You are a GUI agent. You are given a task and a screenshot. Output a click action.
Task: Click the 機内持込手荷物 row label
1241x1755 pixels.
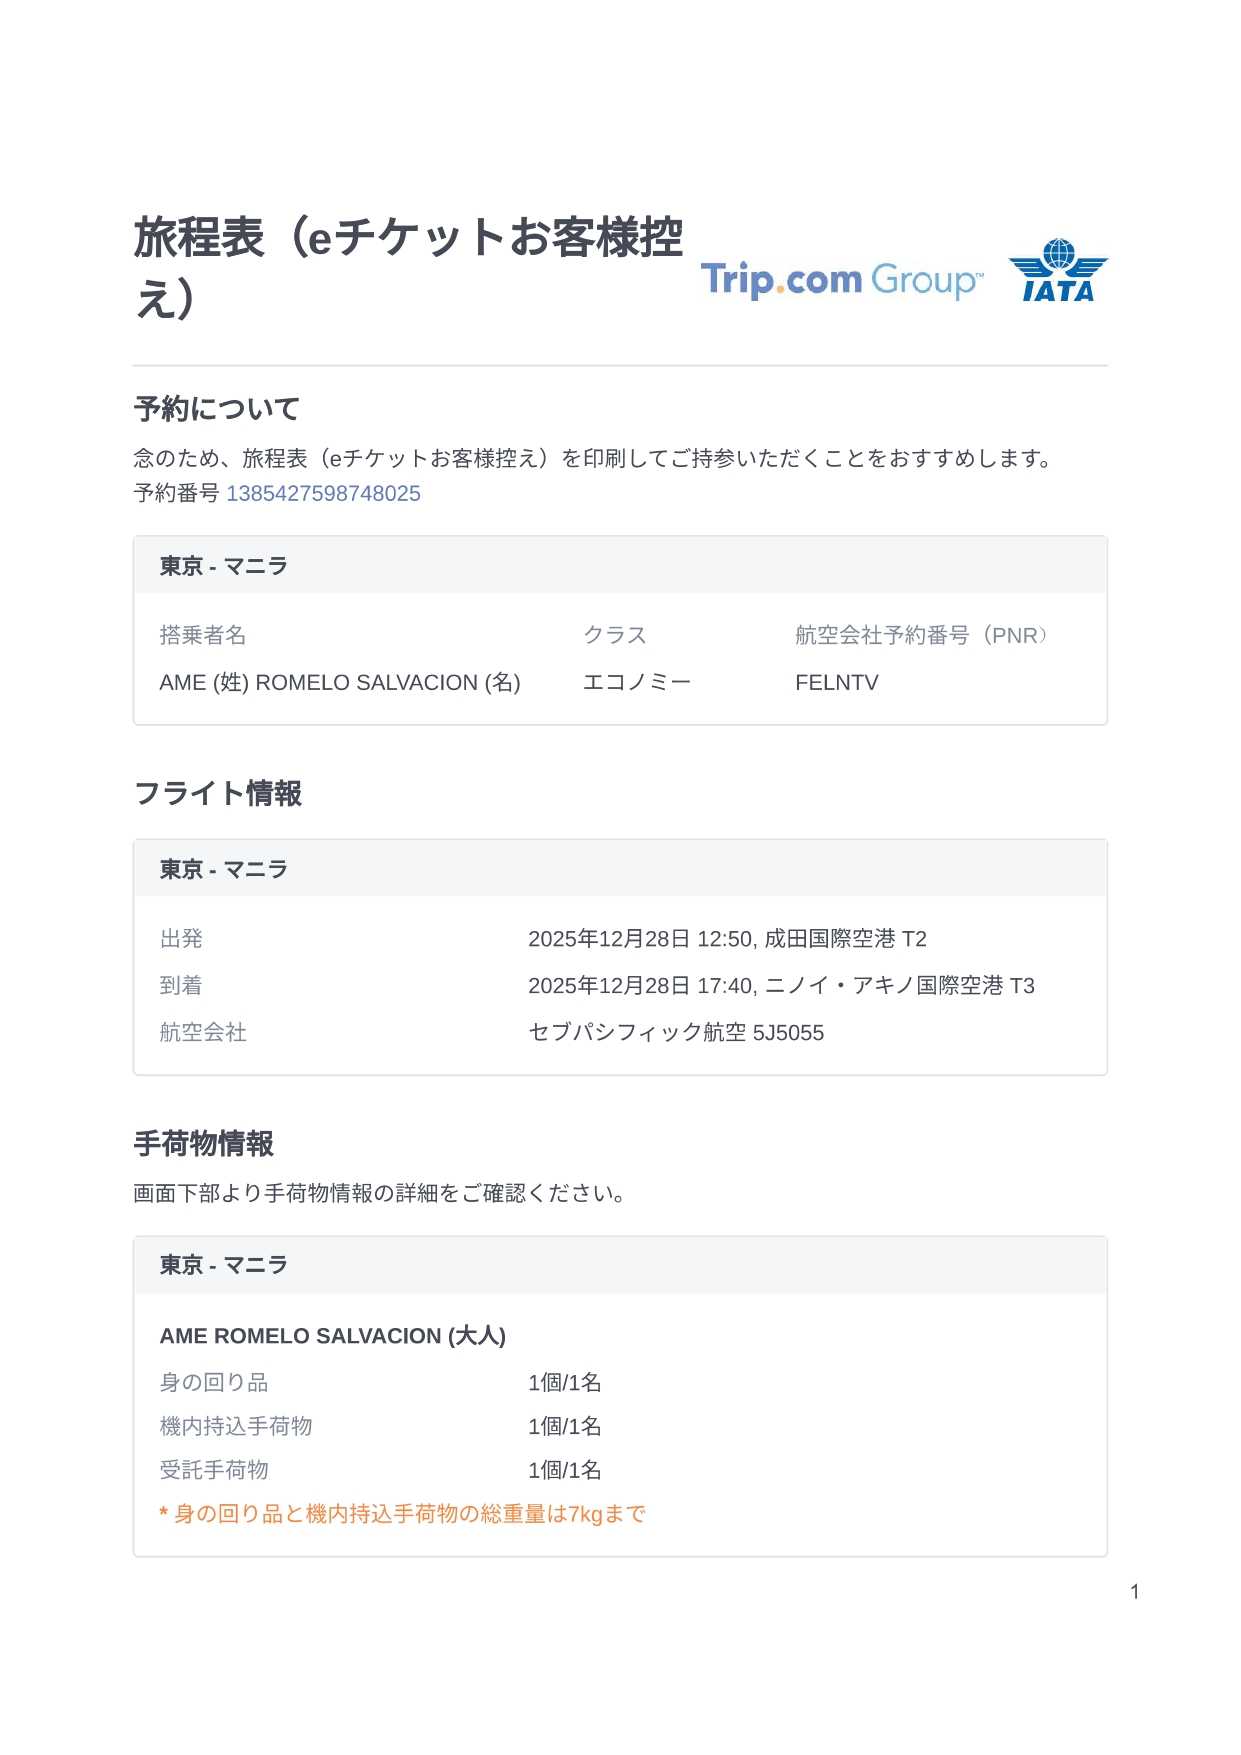pos(236,1427)
